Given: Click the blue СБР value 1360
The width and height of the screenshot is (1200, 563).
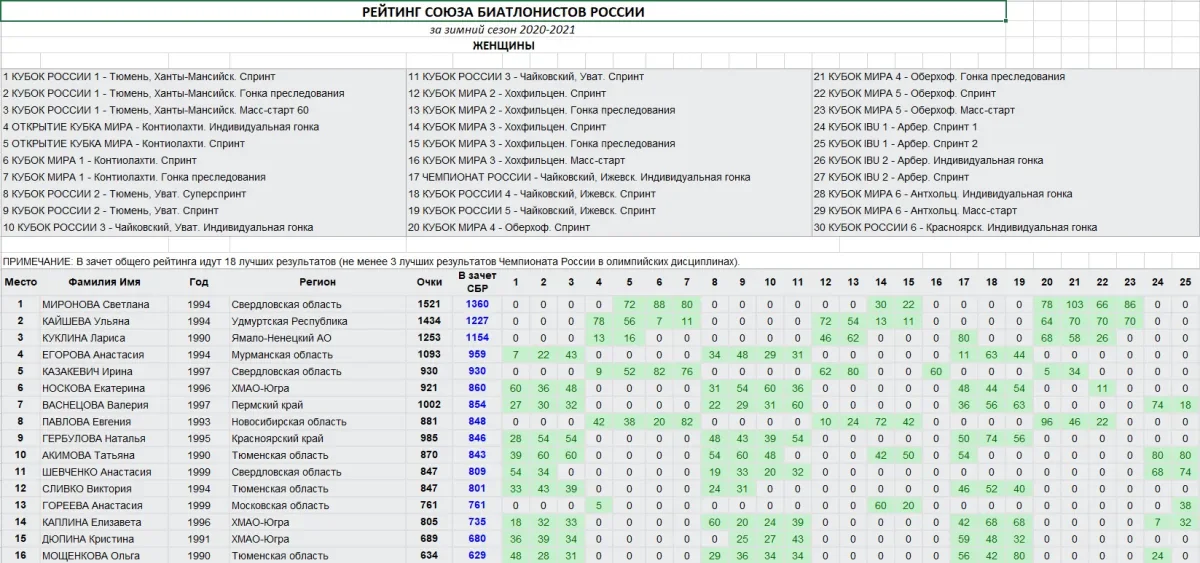Looking at the screenshot, I should click(x=477, y=304).
